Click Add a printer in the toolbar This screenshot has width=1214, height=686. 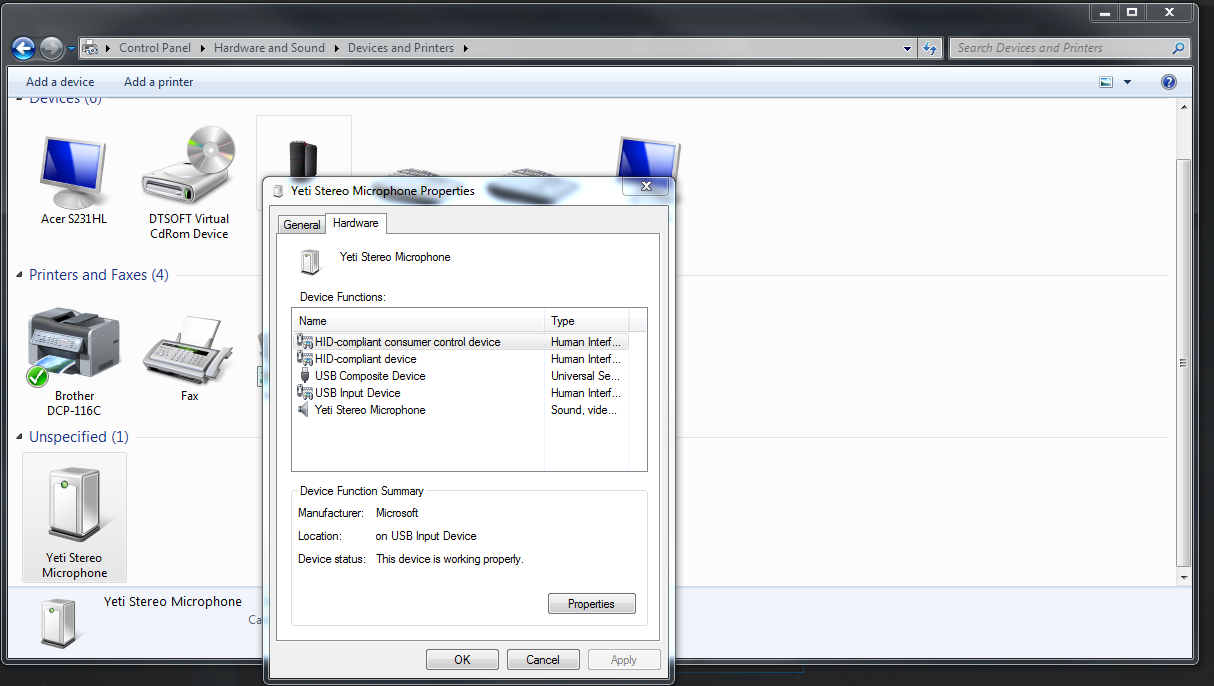coord(159,82)
